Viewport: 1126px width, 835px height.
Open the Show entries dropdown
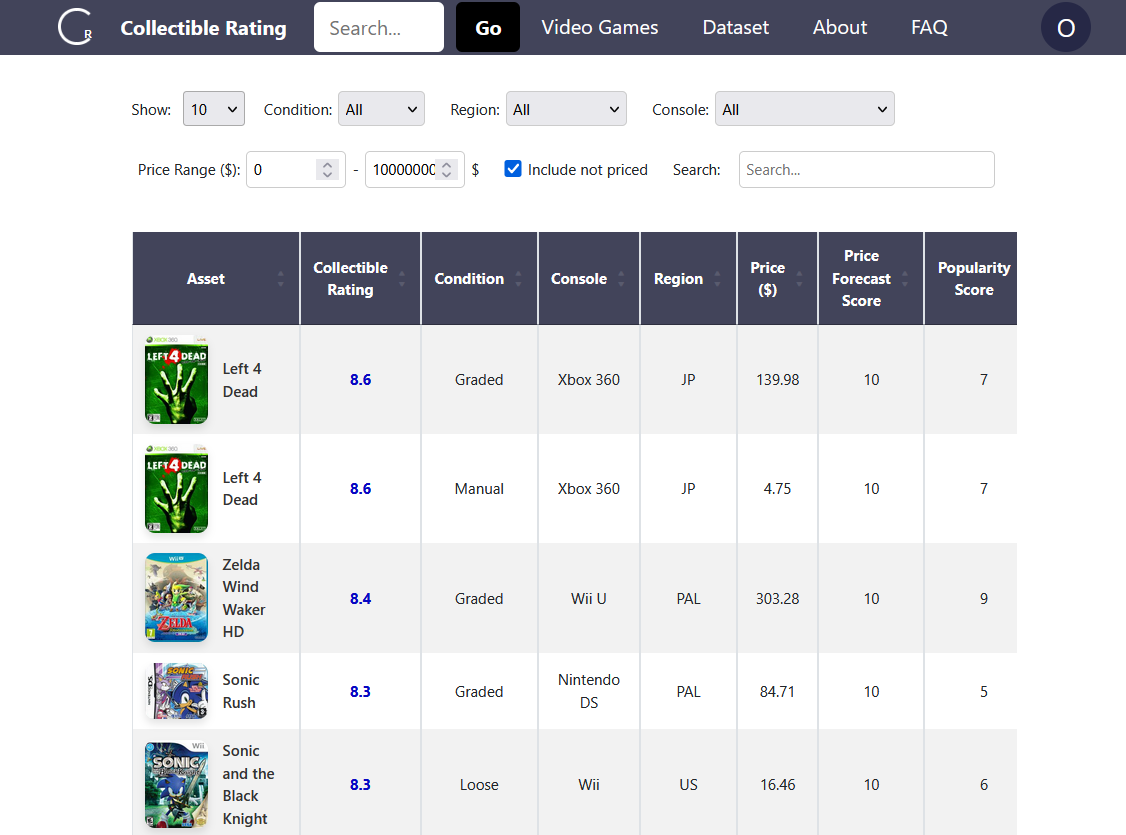pos(214,109)
